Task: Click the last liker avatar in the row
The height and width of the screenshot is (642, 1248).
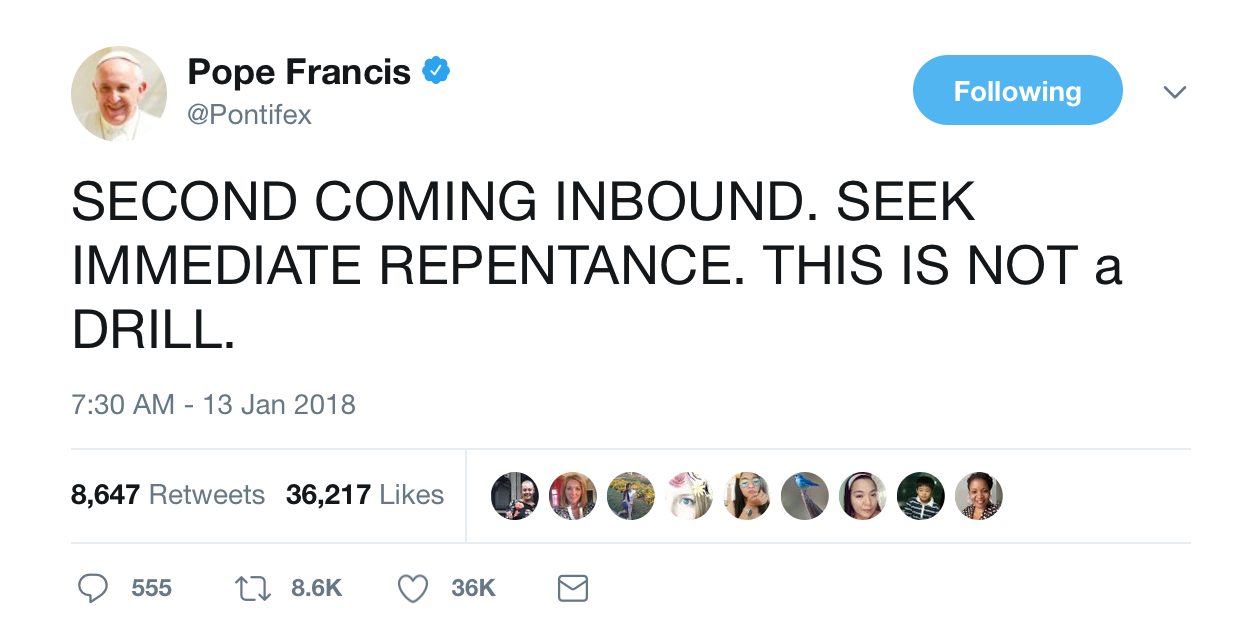Action: tap(979, 496)
